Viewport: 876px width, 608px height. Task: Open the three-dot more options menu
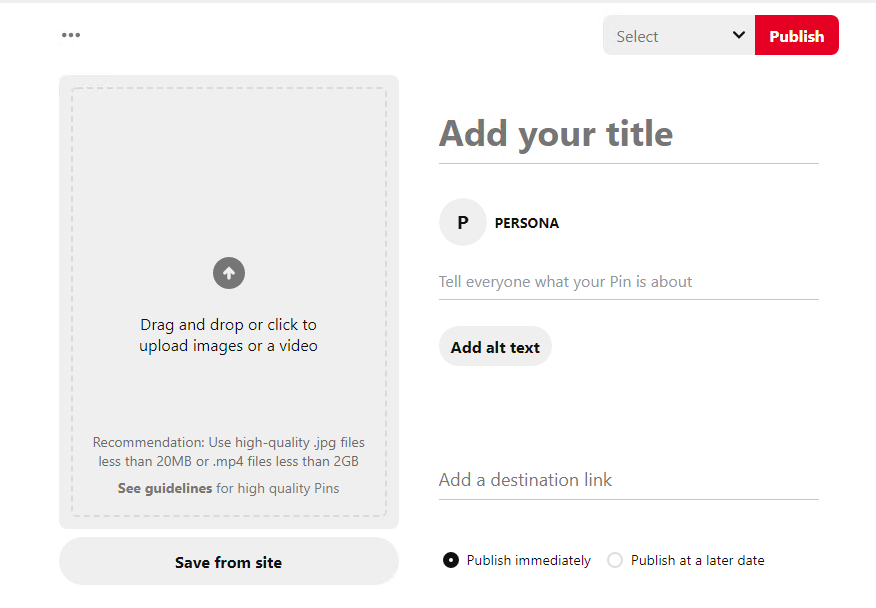[x=70, y=35]
